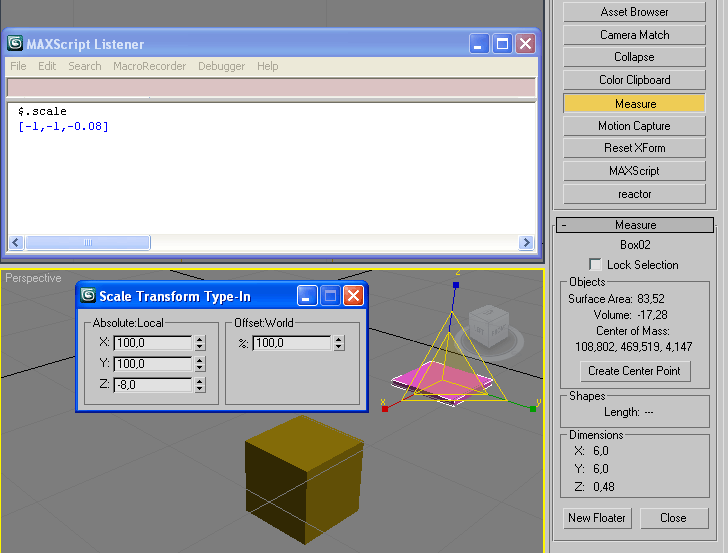The width and height of the screenshot is (728, 553).
Task: Open the Help menu in Listener
Action: click(x=267, y=66)
